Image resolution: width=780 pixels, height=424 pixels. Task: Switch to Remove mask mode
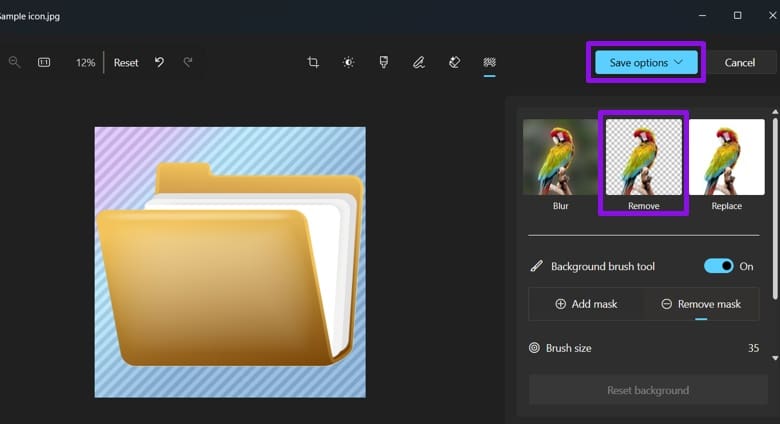pos(701,304)
